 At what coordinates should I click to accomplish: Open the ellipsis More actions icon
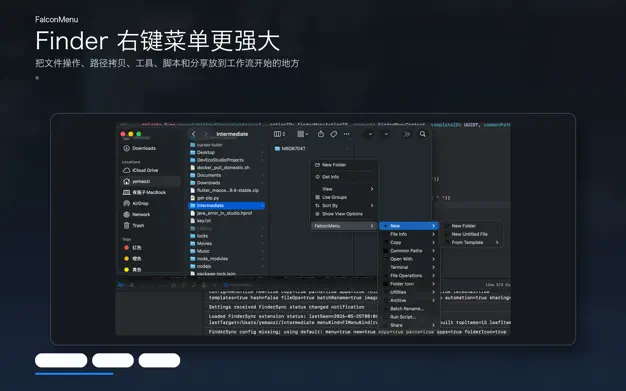(347, 134)
